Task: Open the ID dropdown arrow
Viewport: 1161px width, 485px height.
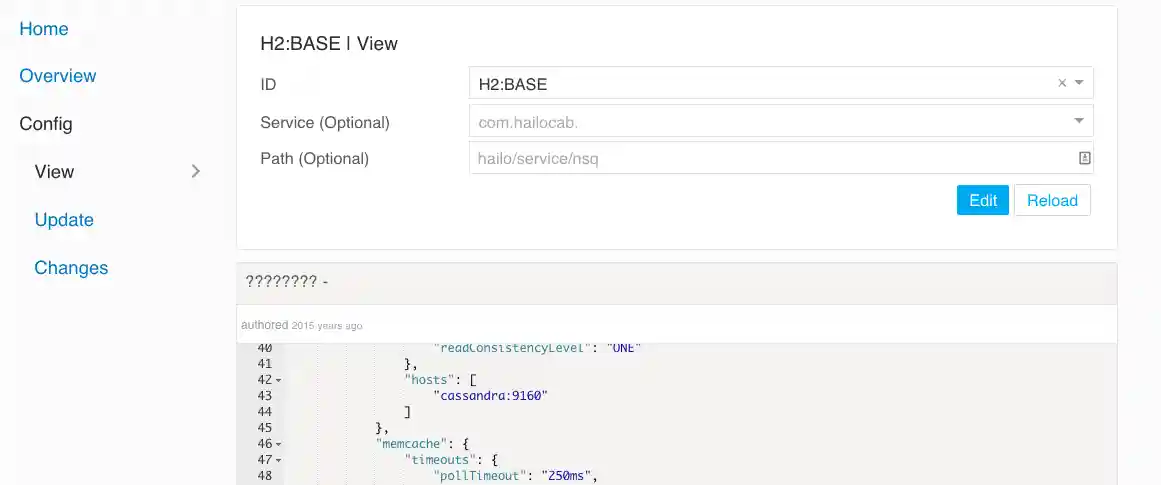Action: tap(1079, 84)
